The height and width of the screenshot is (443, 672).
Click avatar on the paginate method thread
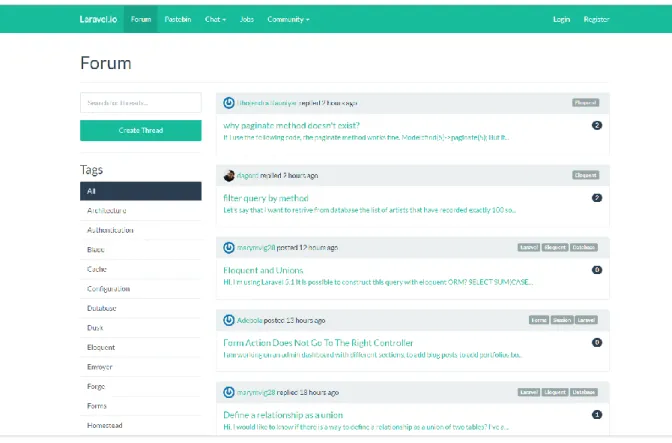tap(229, 103)
